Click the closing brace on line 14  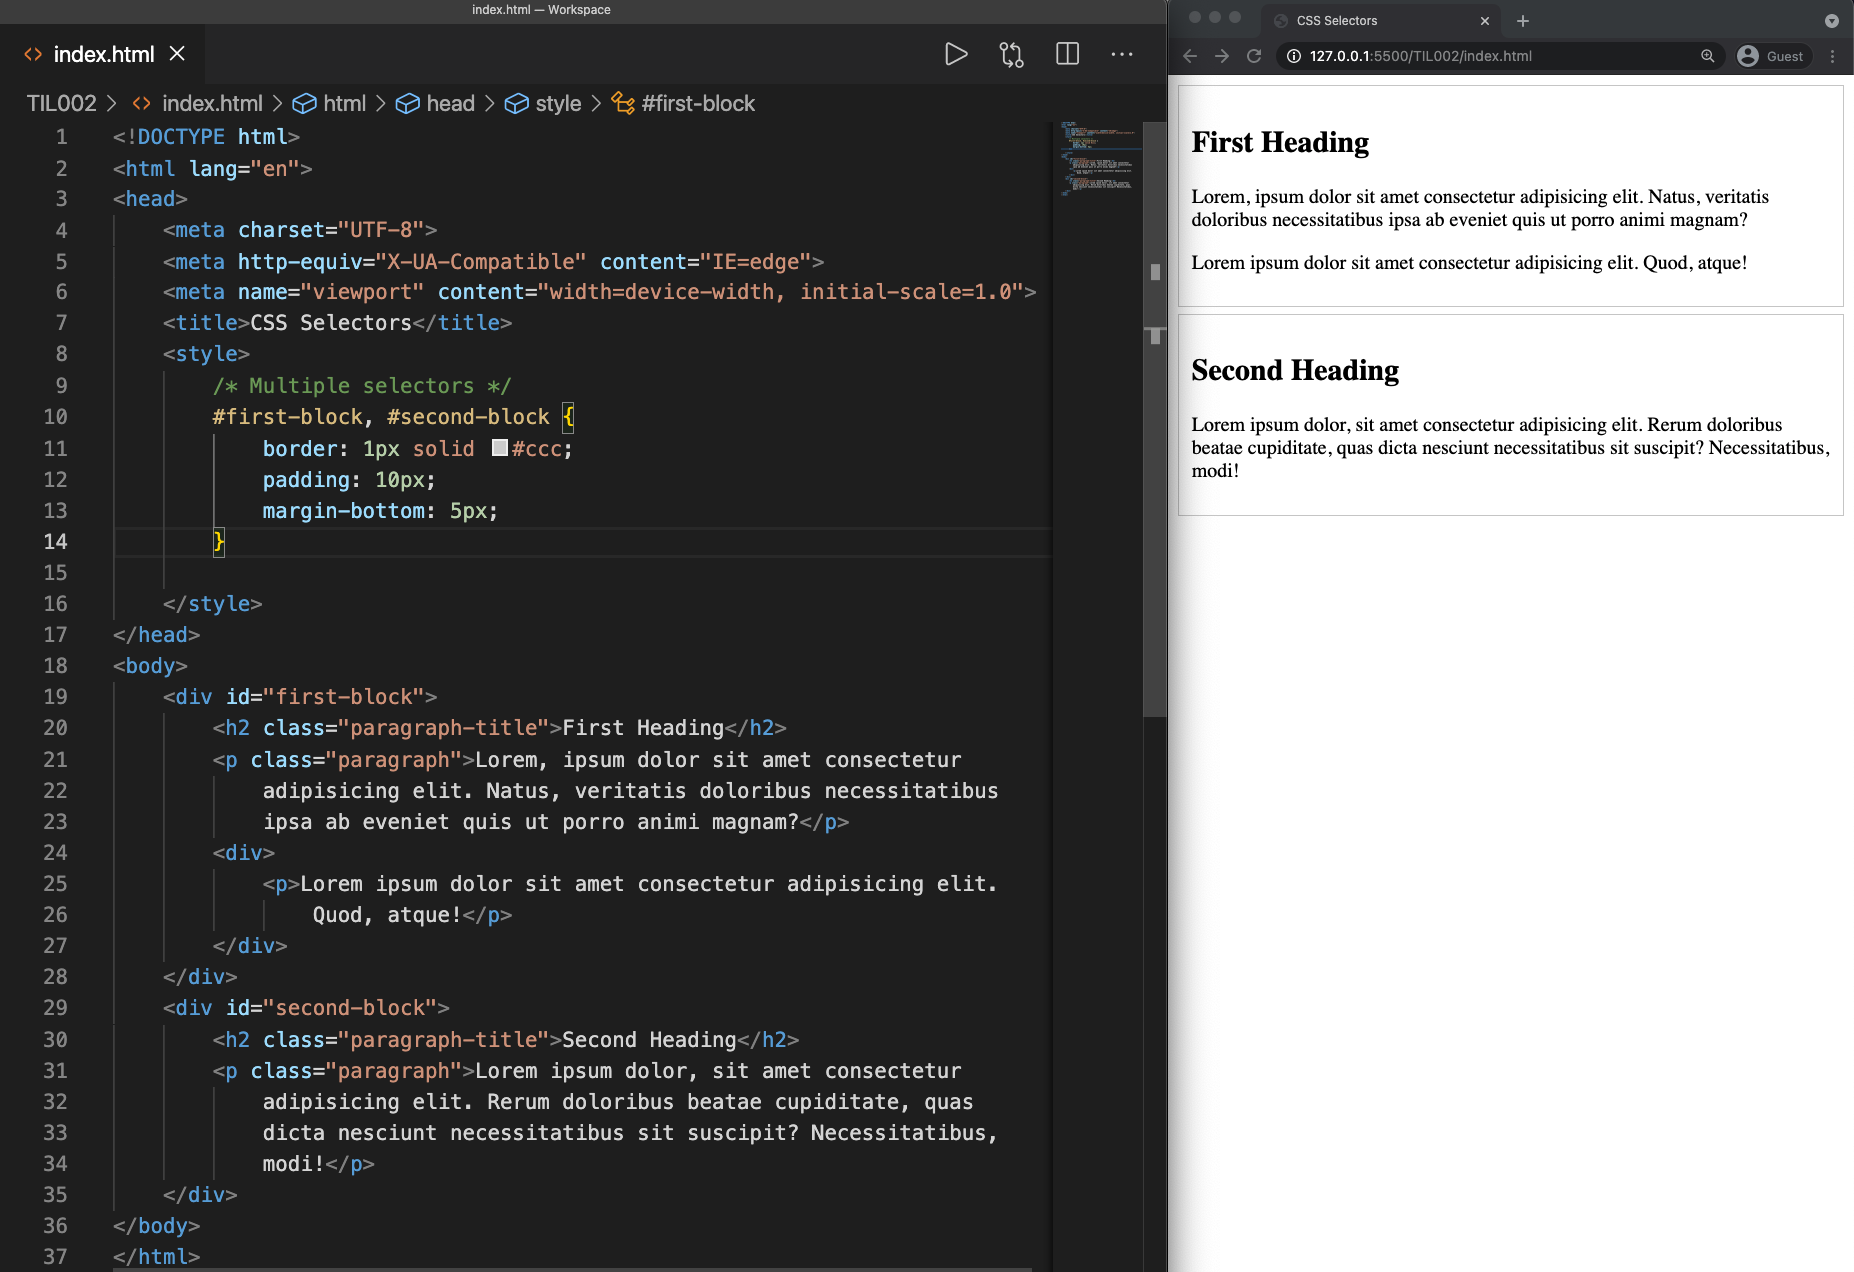[219, 542]
